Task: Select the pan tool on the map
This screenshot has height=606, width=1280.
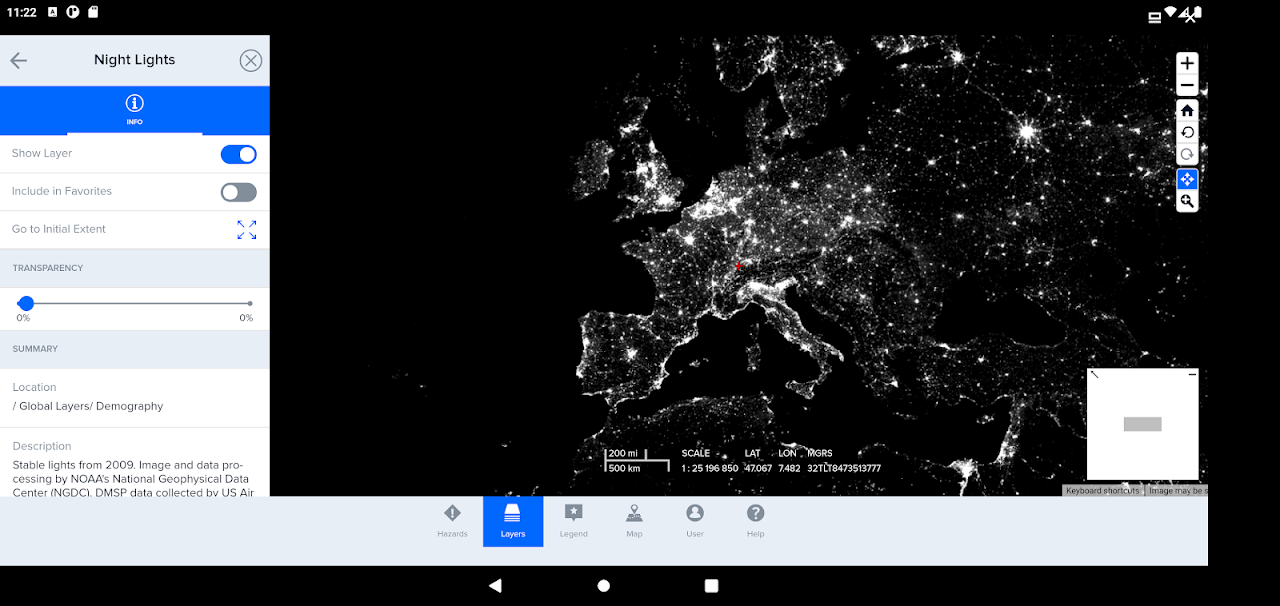Action: pos(1187,178)
